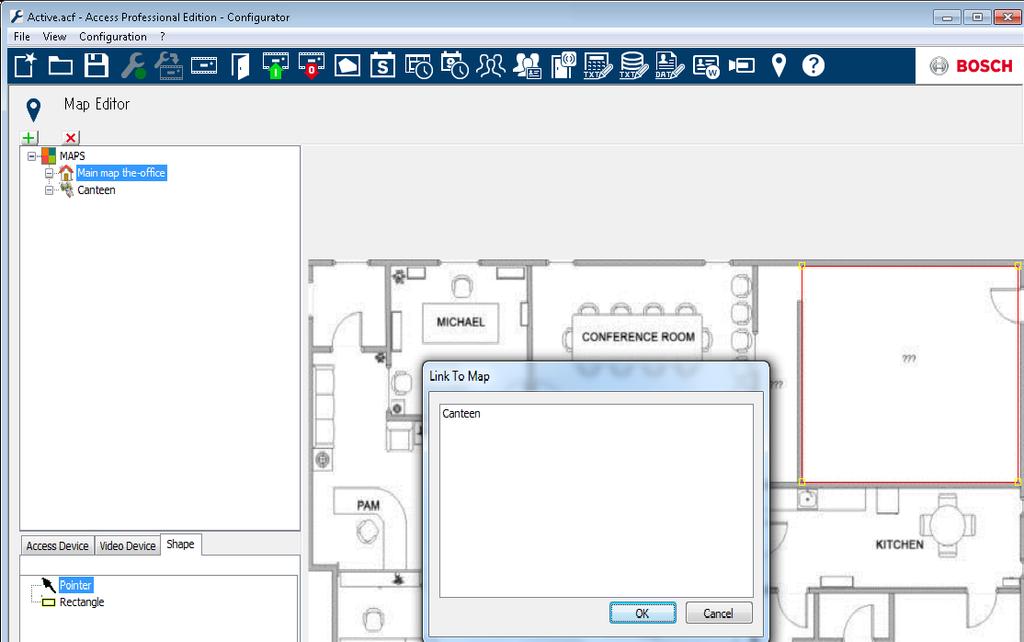The image size is (1024, 642).
Task: Click the PAM desk label on the map
Action: (368, 506)
